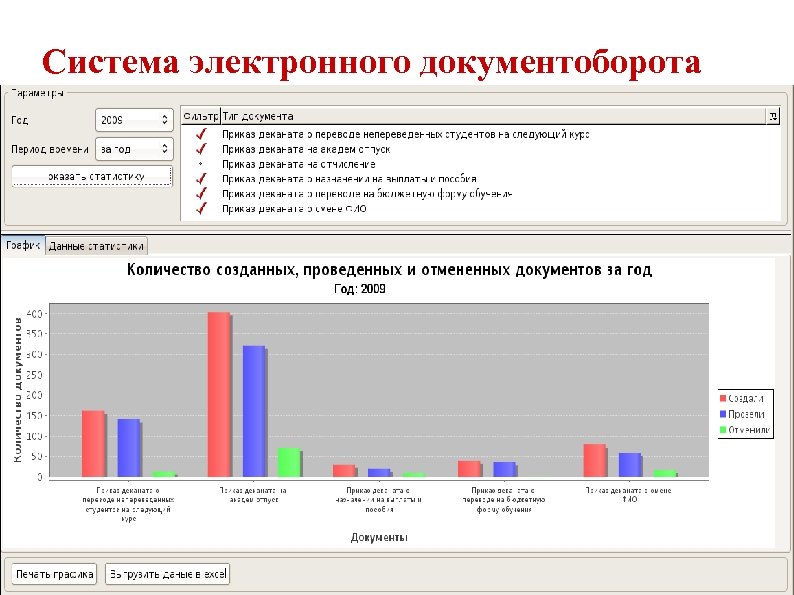Click the green bar for академ отпуск
The image size is (794, 595).
click(x=289, y=462)
